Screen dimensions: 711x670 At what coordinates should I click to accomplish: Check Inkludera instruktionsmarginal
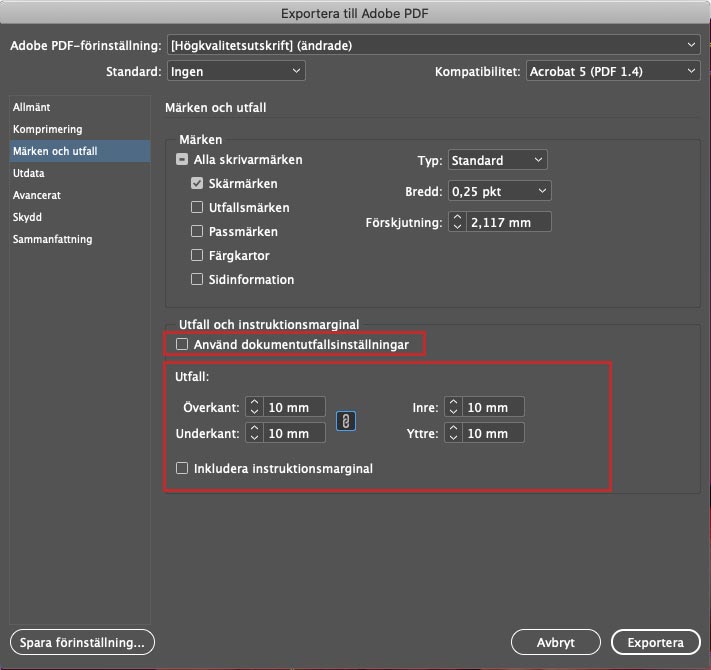coord(182,468)
